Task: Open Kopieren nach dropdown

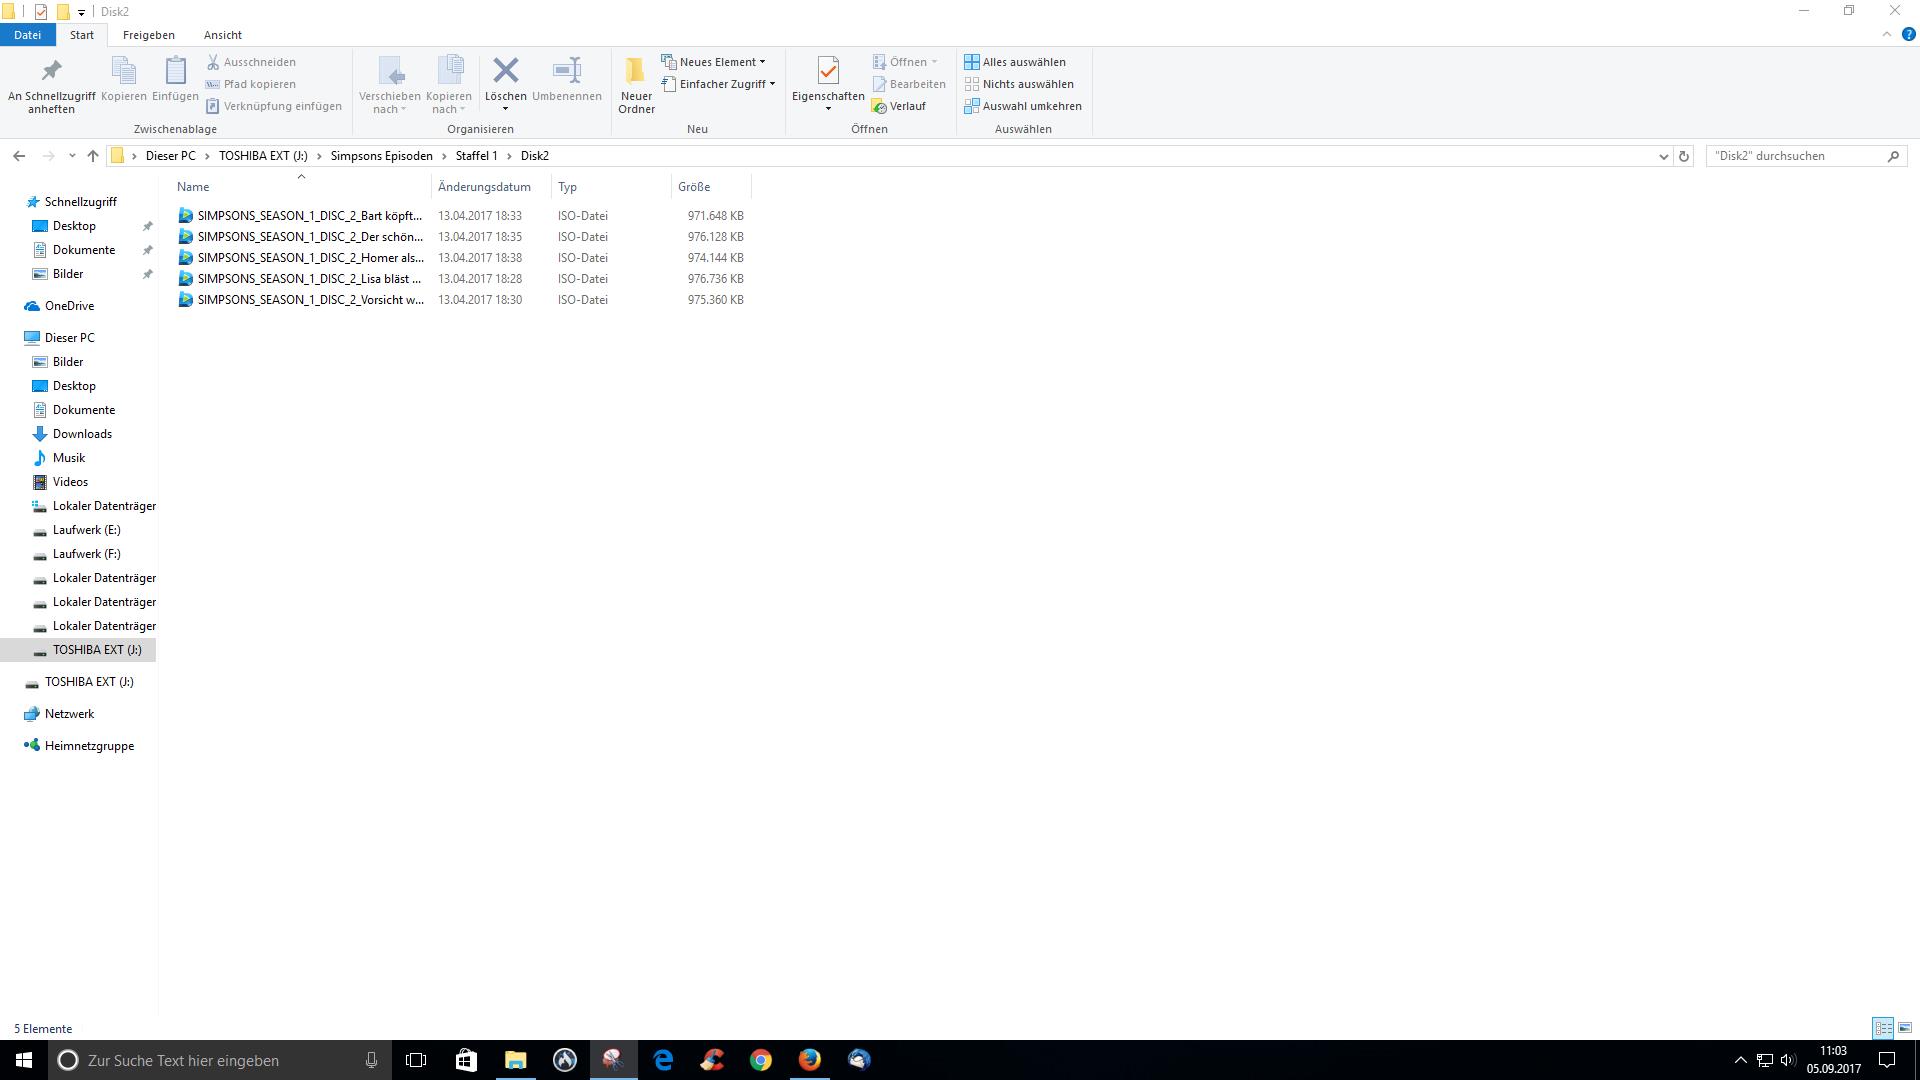Action: 448,85
